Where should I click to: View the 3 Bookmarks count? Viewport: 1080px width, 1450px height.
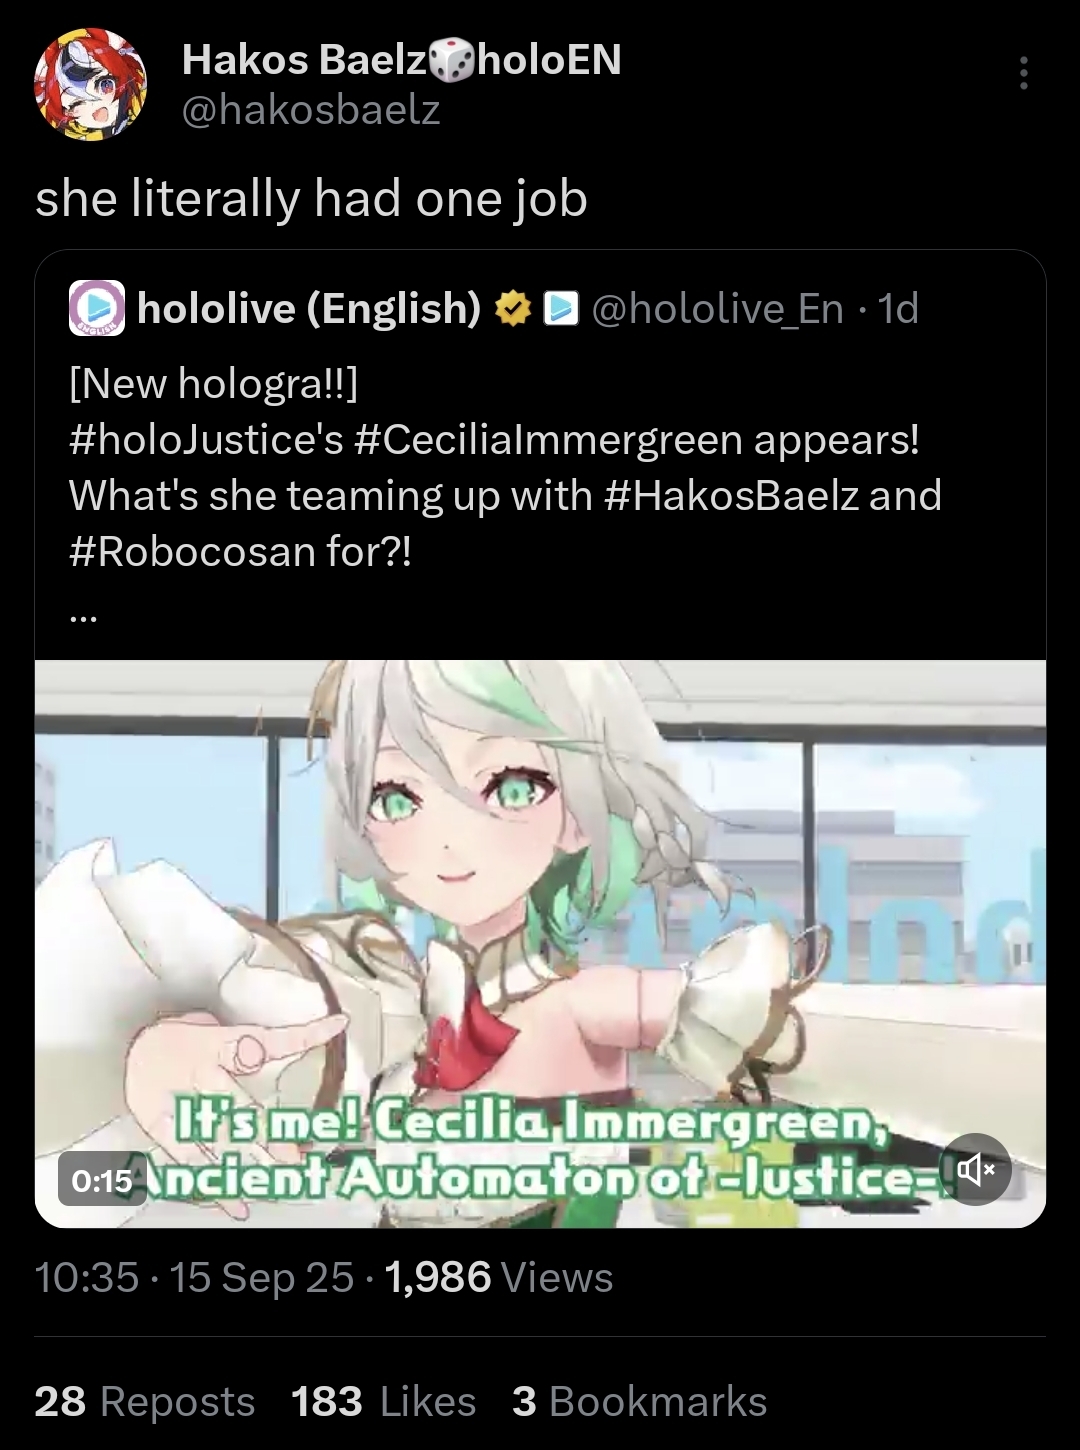(640, 1402)
